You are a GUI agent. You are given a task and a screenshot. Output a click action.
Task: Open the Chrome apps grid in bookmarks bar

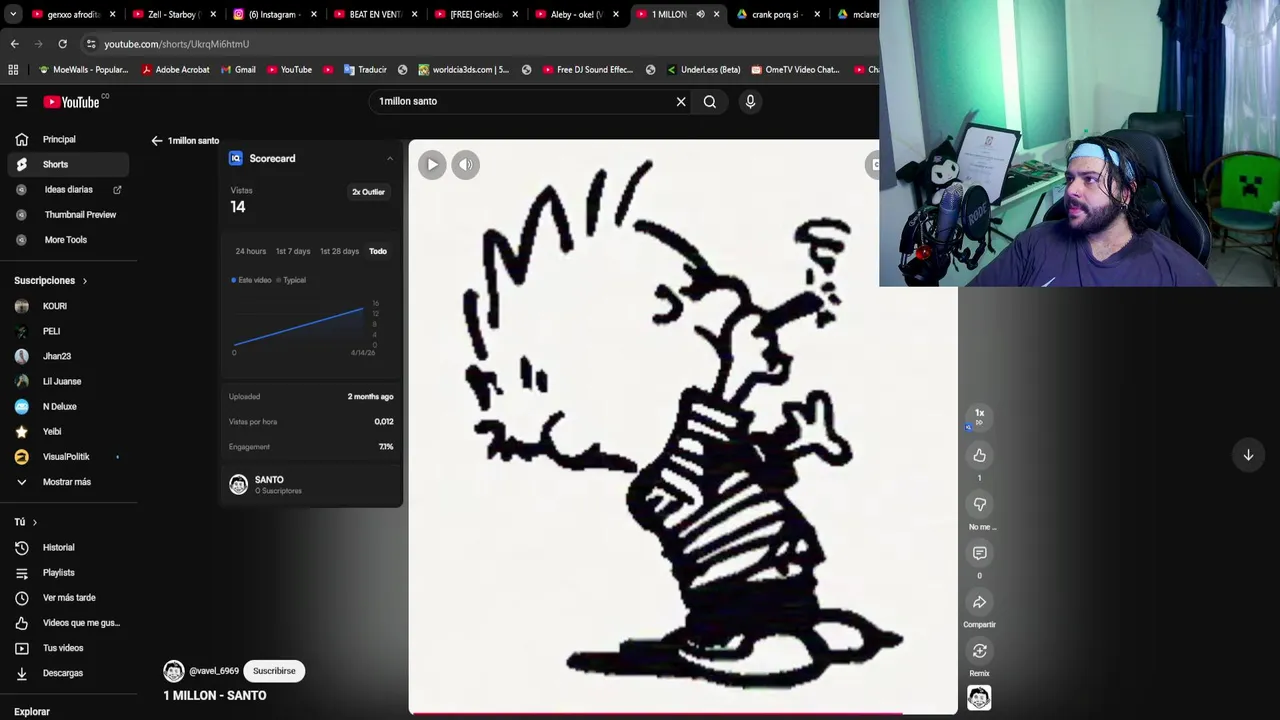[x=13, y=70]
